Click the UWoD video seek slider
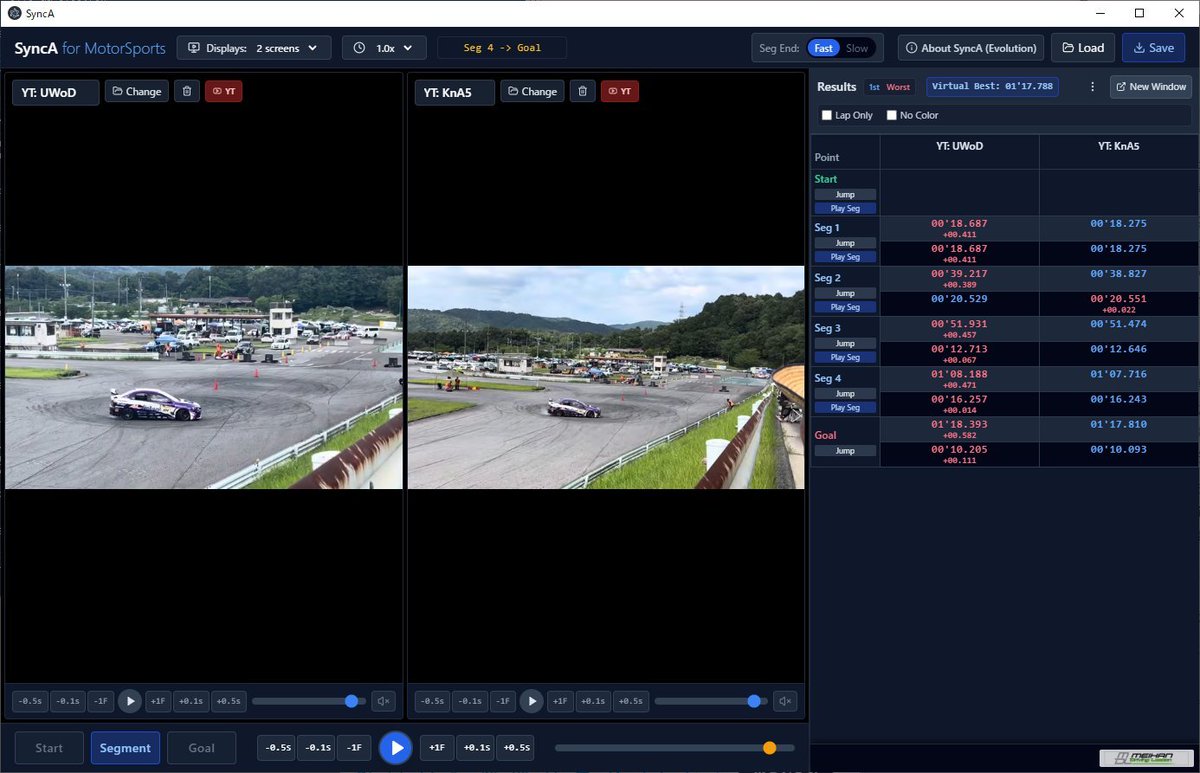 click(x=308, y=701)
